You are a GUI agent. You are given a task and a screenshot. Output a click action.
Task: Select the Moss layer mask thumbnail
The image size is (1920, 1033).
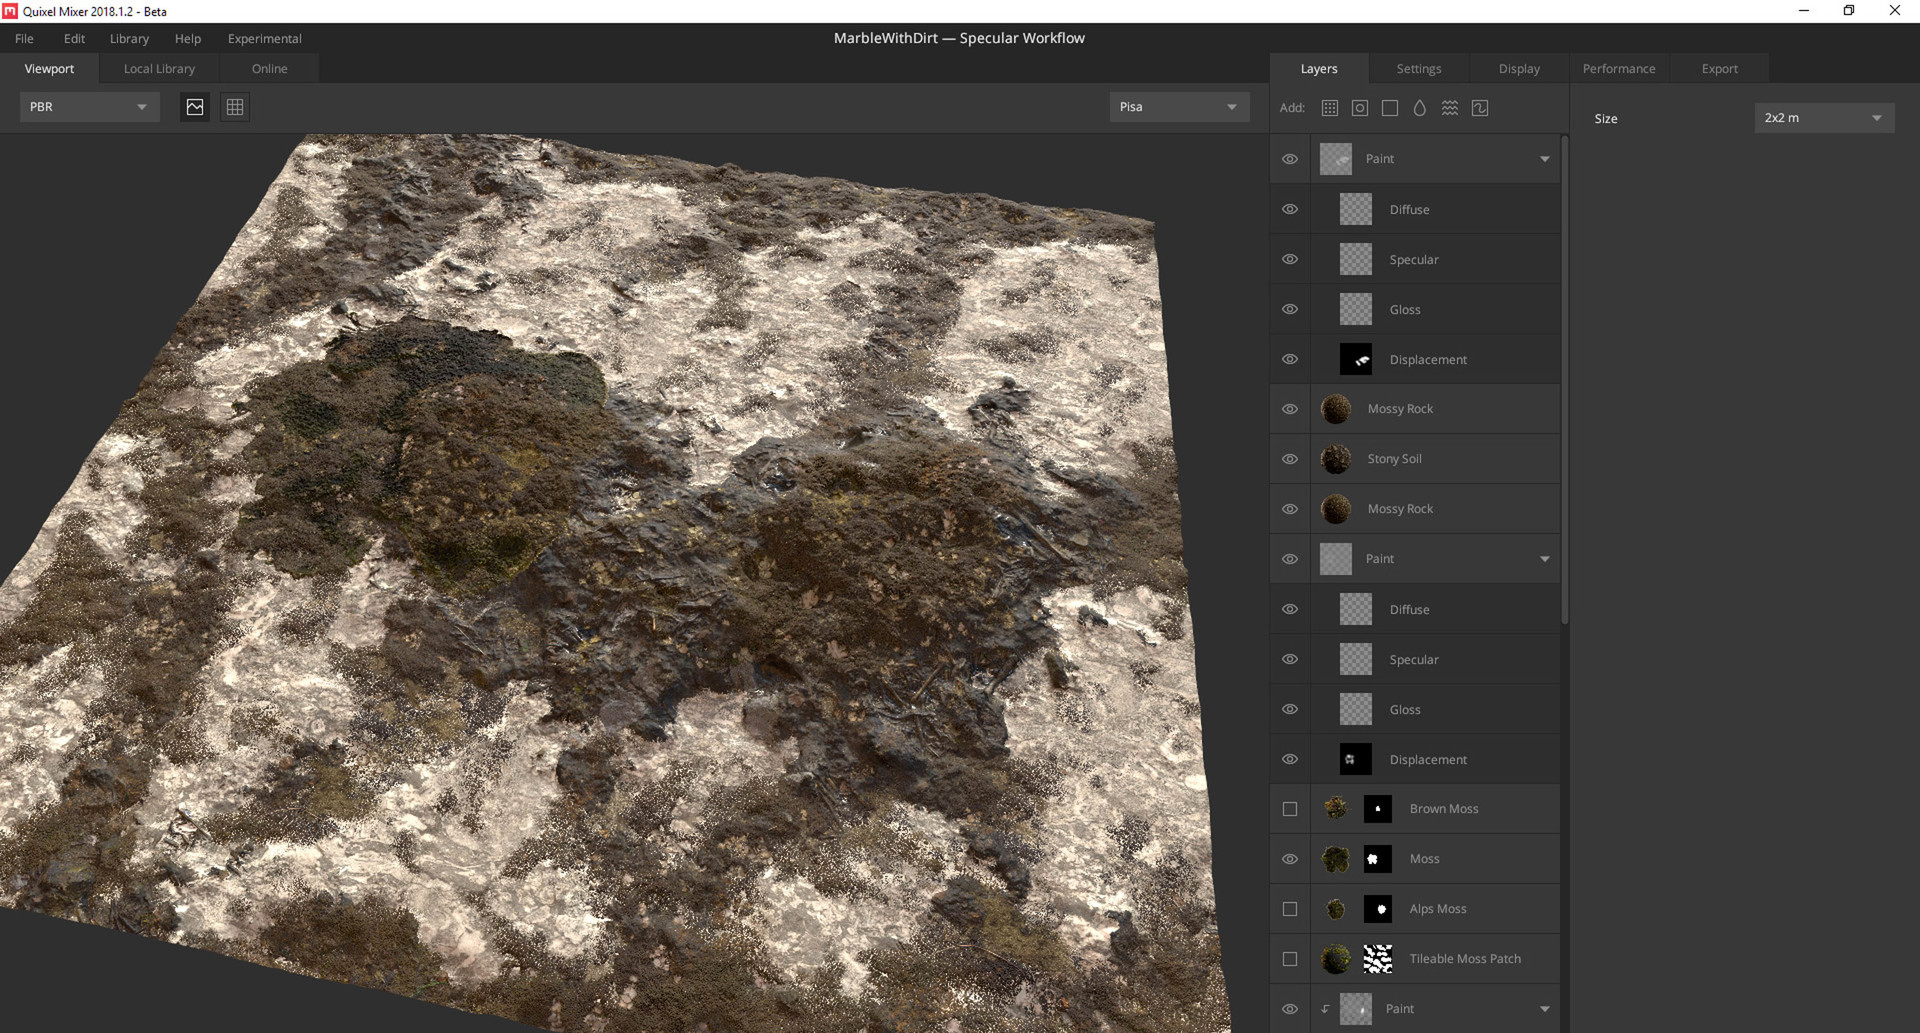(x=1377, y=858)
